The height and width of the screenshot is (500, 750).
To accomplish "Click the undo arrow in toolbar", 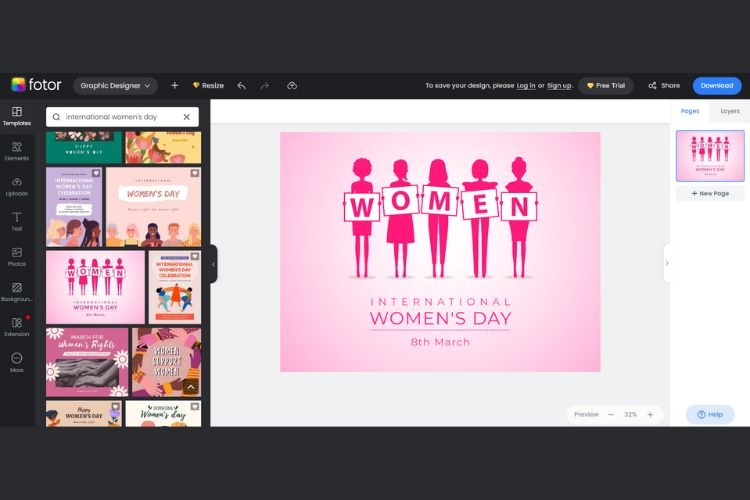I will (242, 86).
